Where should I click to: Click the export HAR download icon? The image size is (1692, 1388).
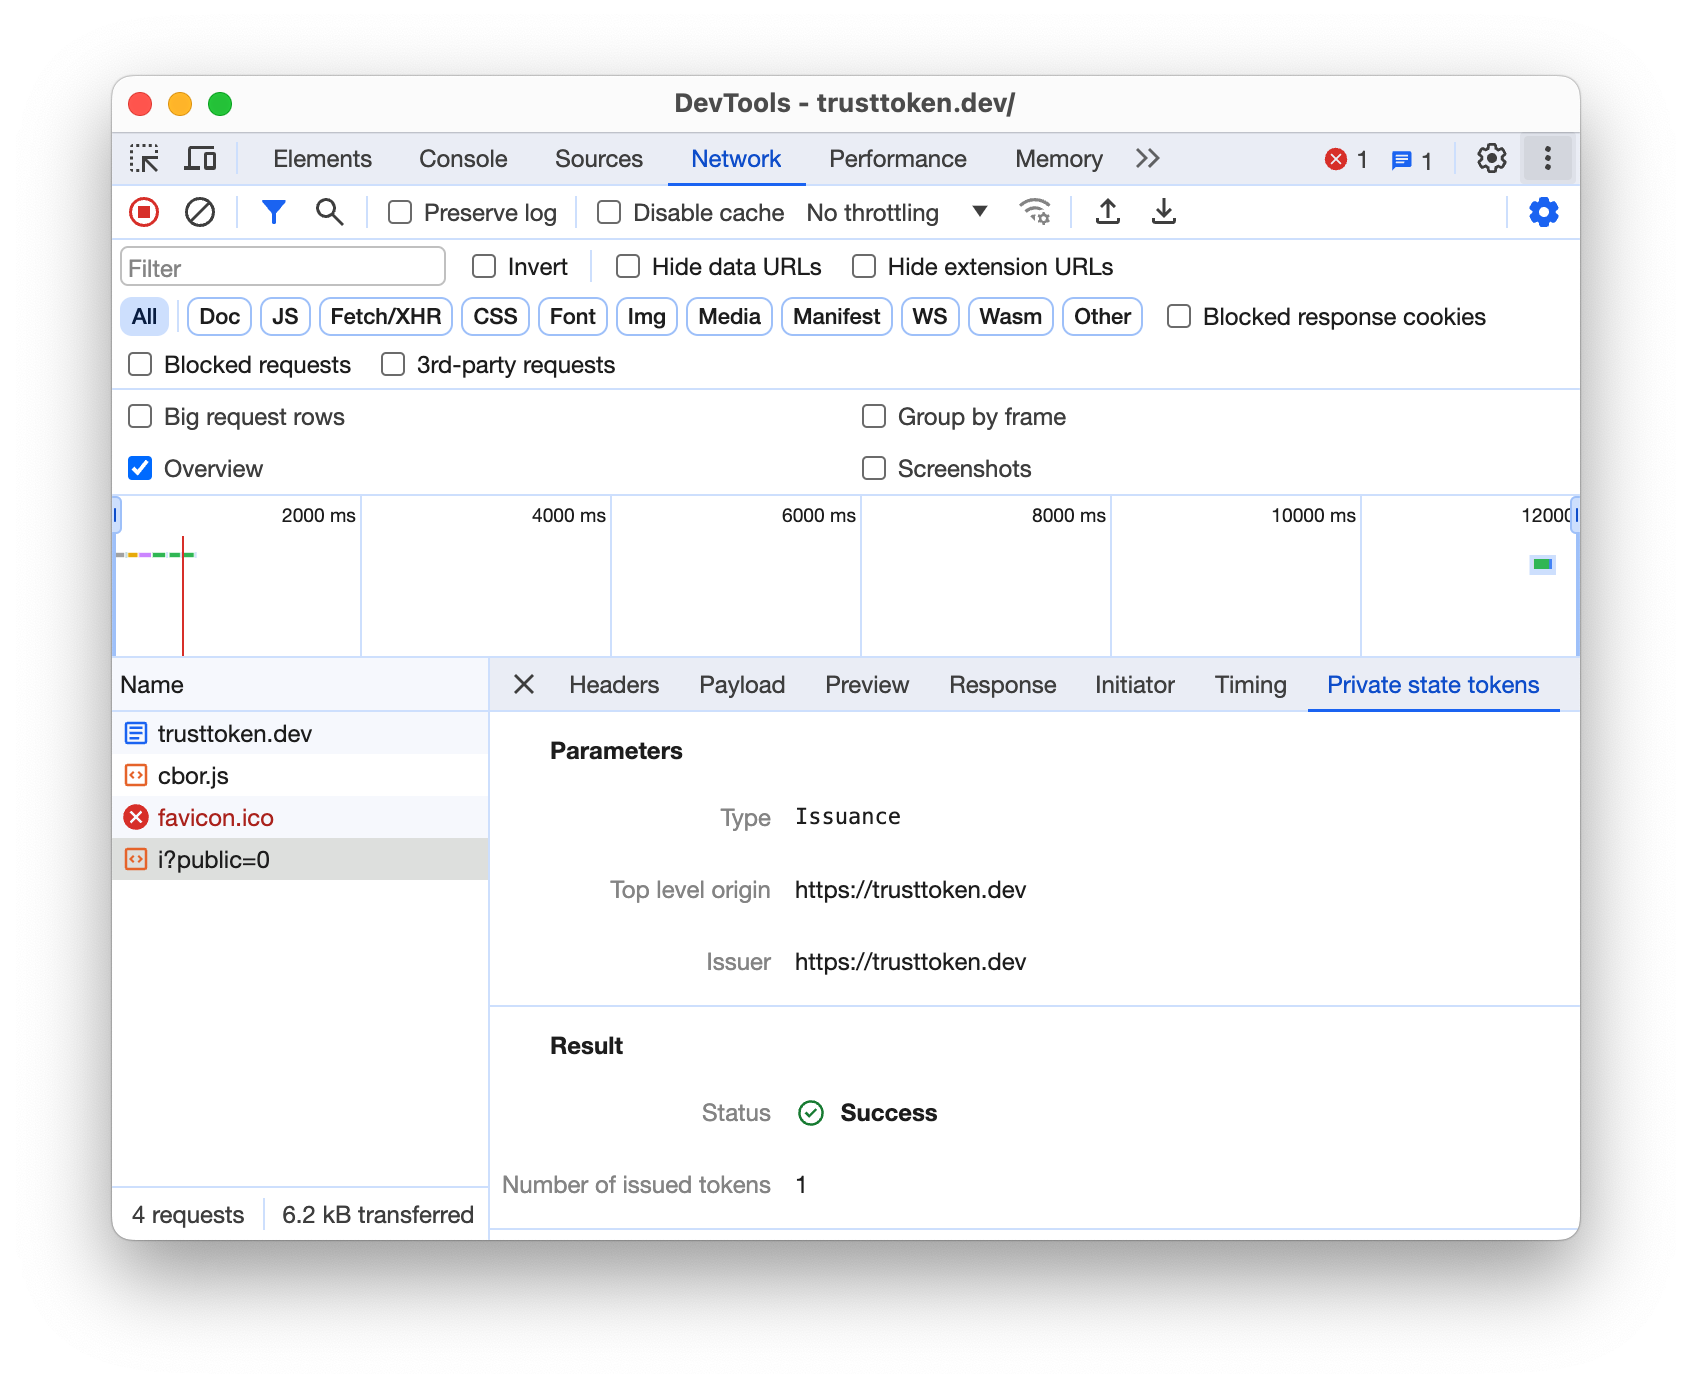(1163, 212)
